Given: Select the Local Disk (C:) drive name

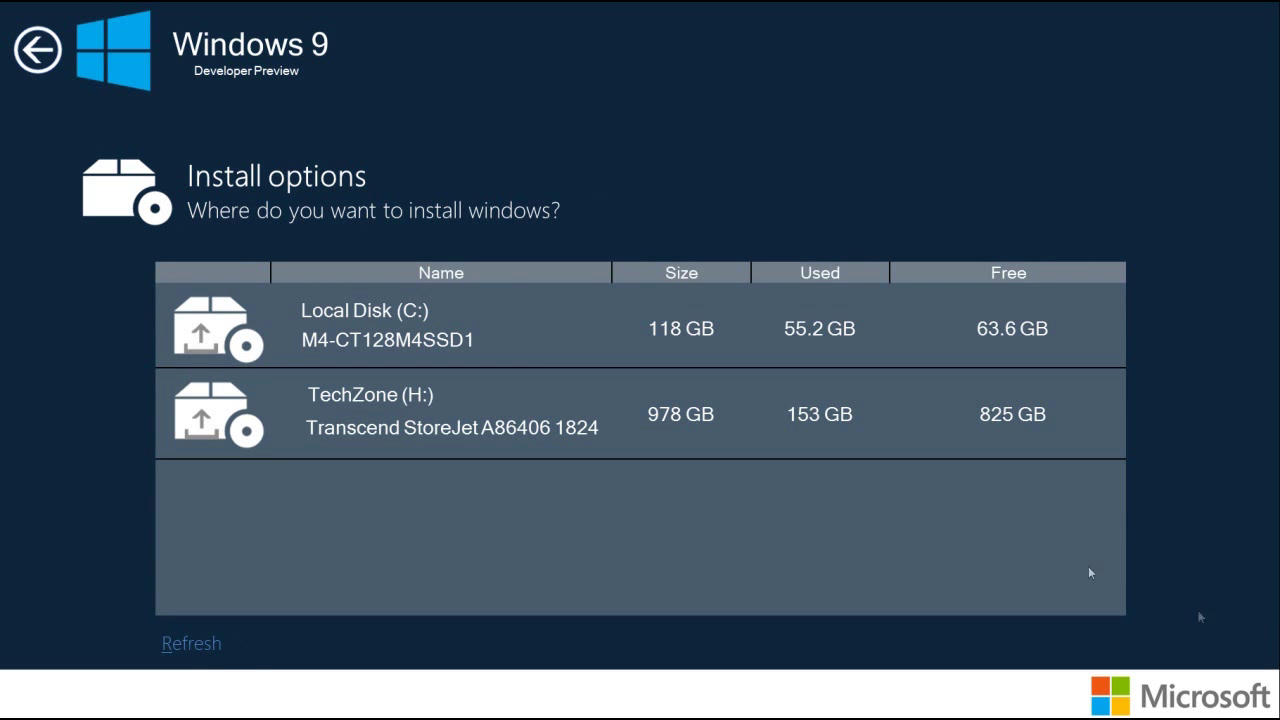Looking at the screenshot, I should (365, 311).
